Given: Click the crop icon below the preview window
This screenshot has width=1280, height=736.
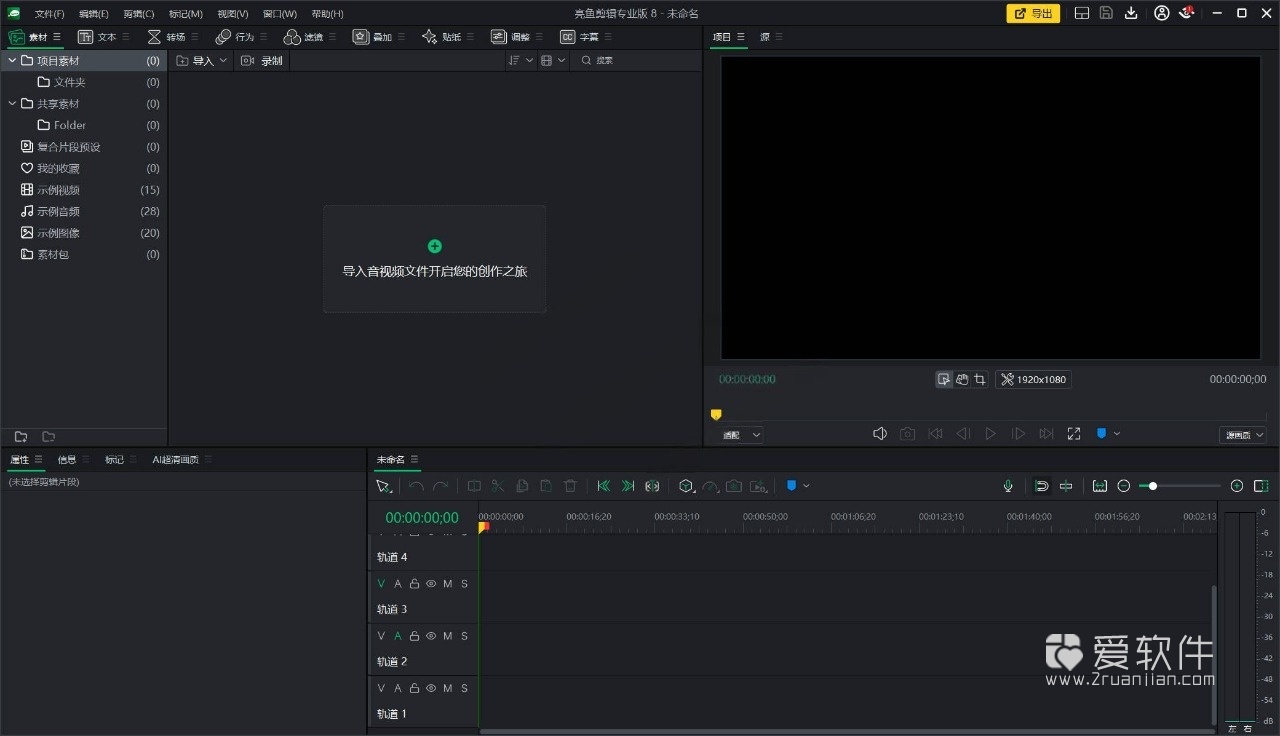Looking at the screenshot, I should click(979, 379).
